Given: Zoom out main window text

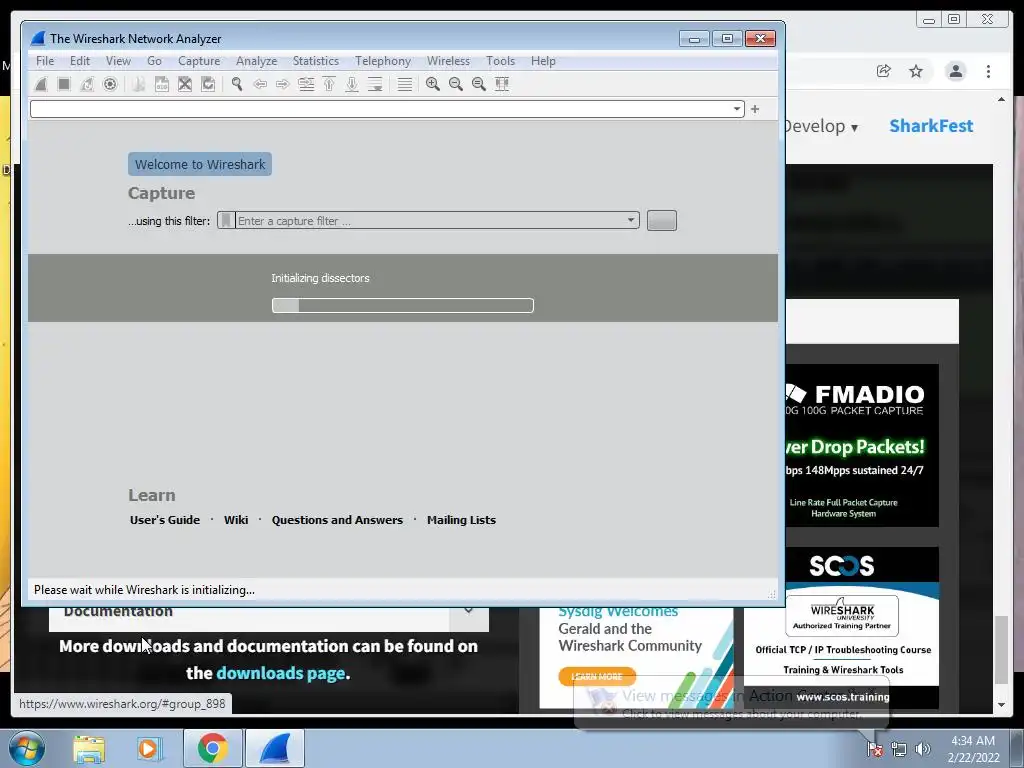Looking at the screenshot, I should (x=456, y=84).
